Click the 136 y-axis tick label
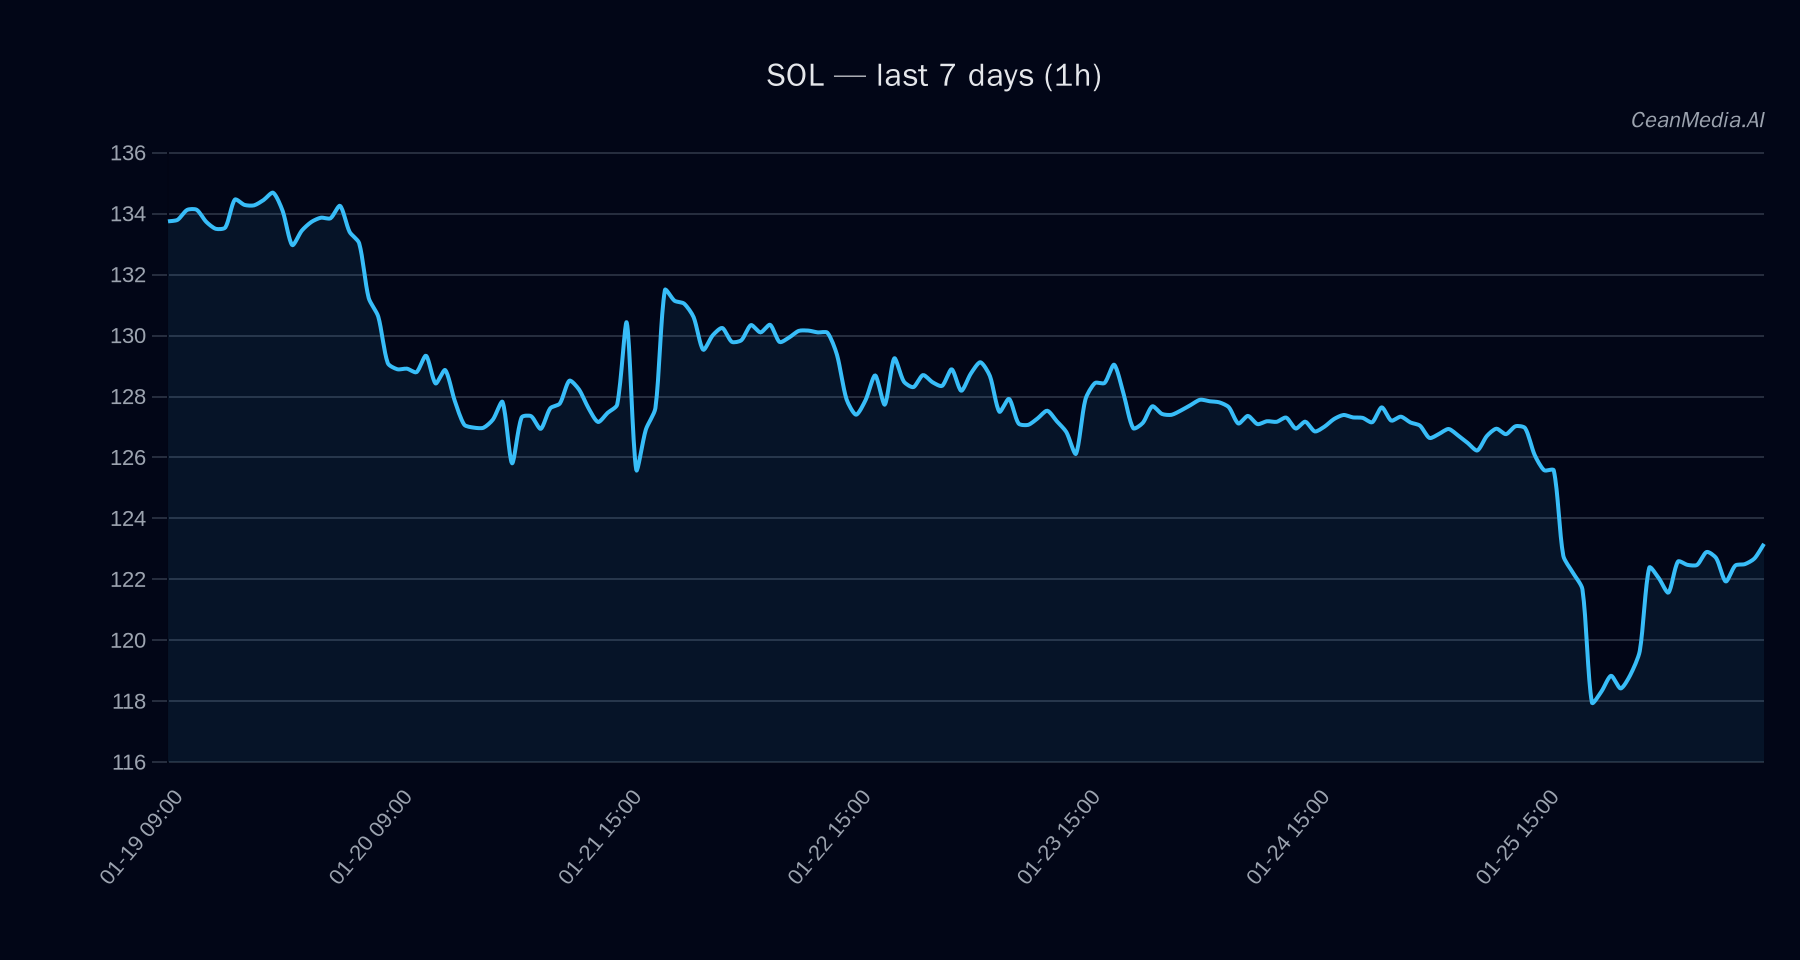1800x960 pixels. 130,153
